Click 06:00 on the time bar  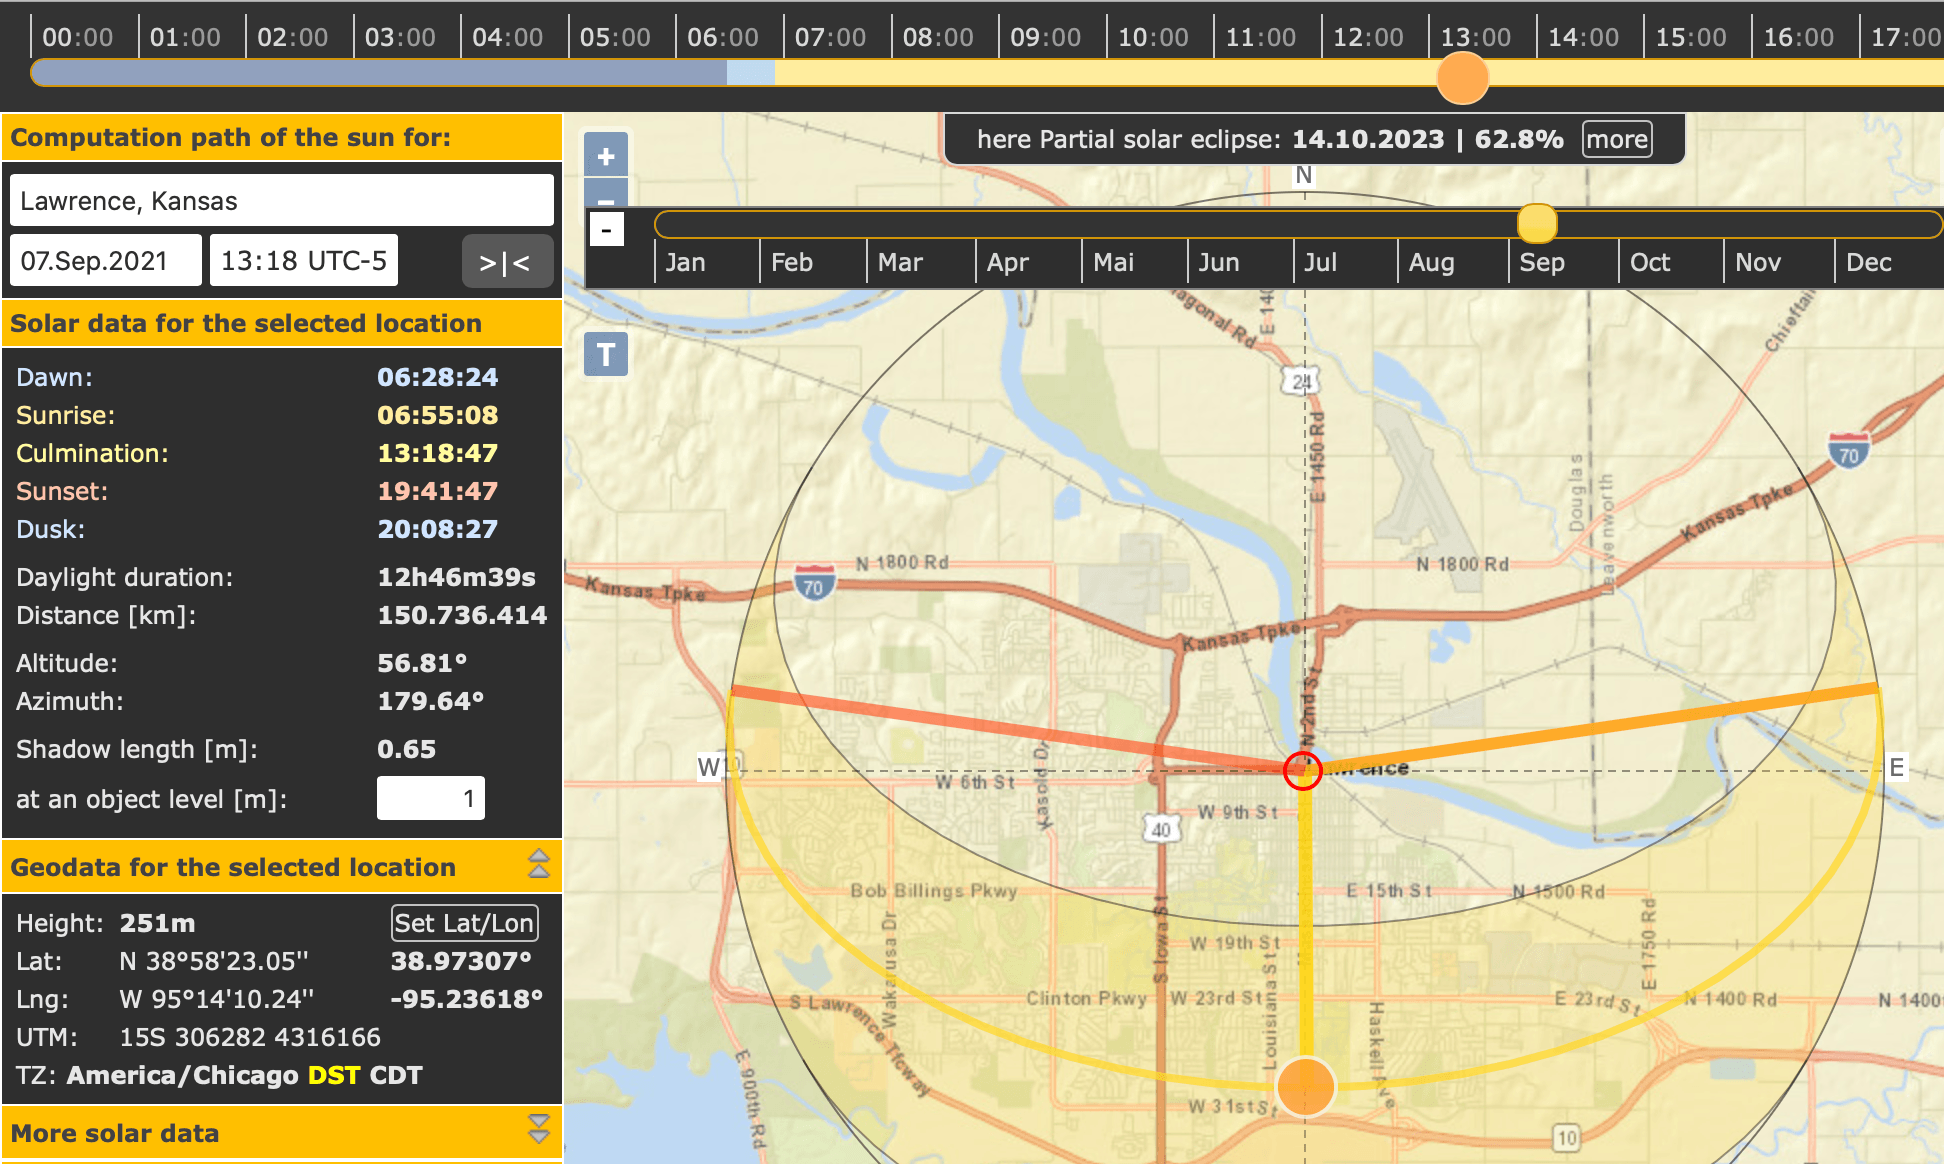723,38
